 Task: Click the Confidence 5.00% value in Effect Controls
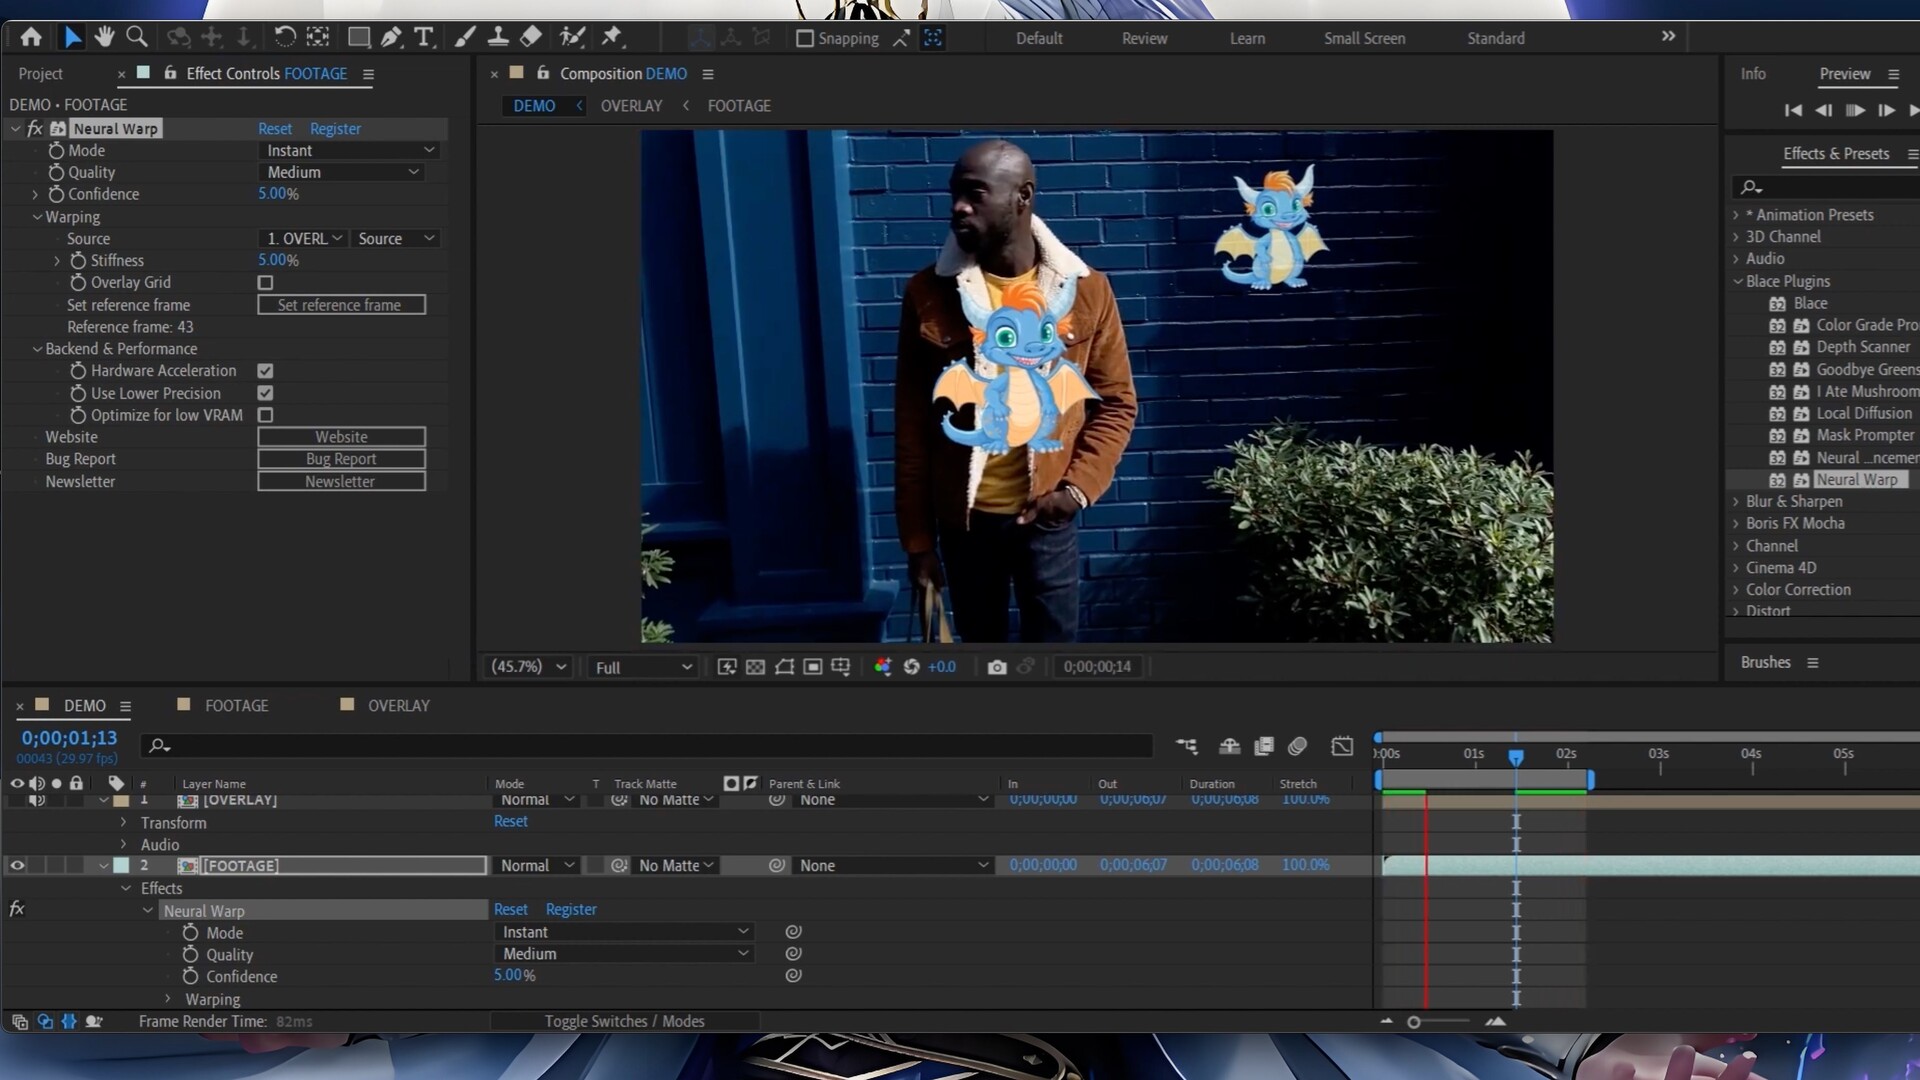pos(278,194)
